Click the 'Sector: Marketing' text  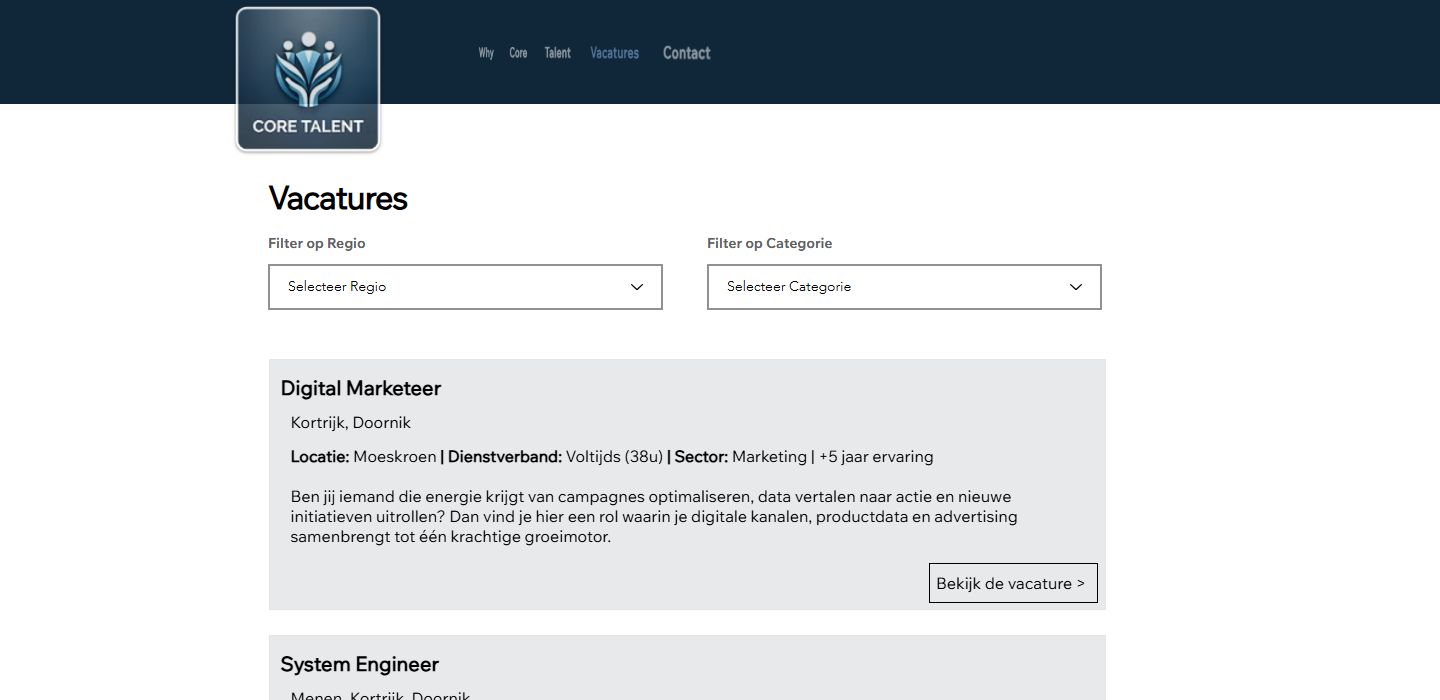[x=741, y=456]
